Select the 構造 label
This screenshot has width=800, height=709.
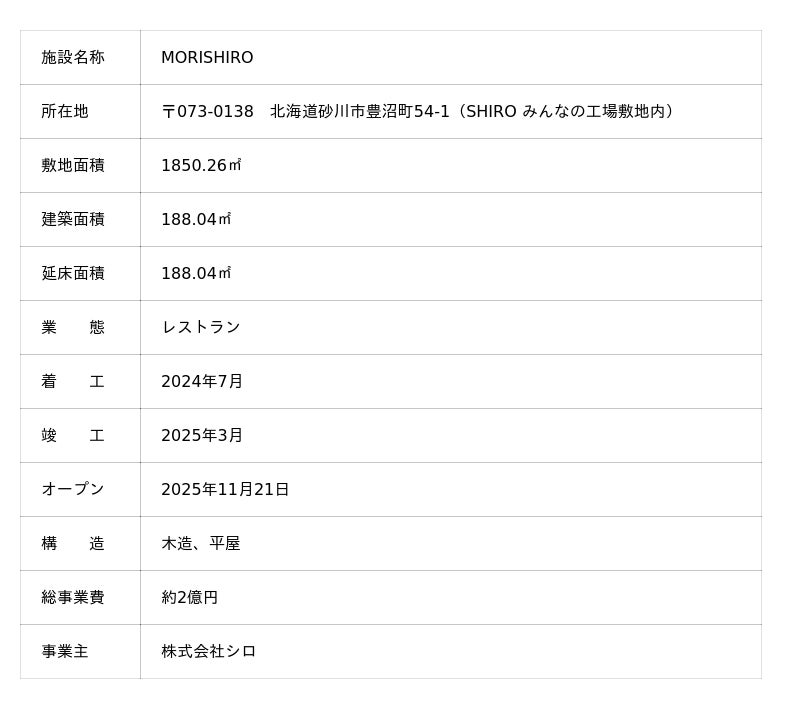tap(73, 543)
